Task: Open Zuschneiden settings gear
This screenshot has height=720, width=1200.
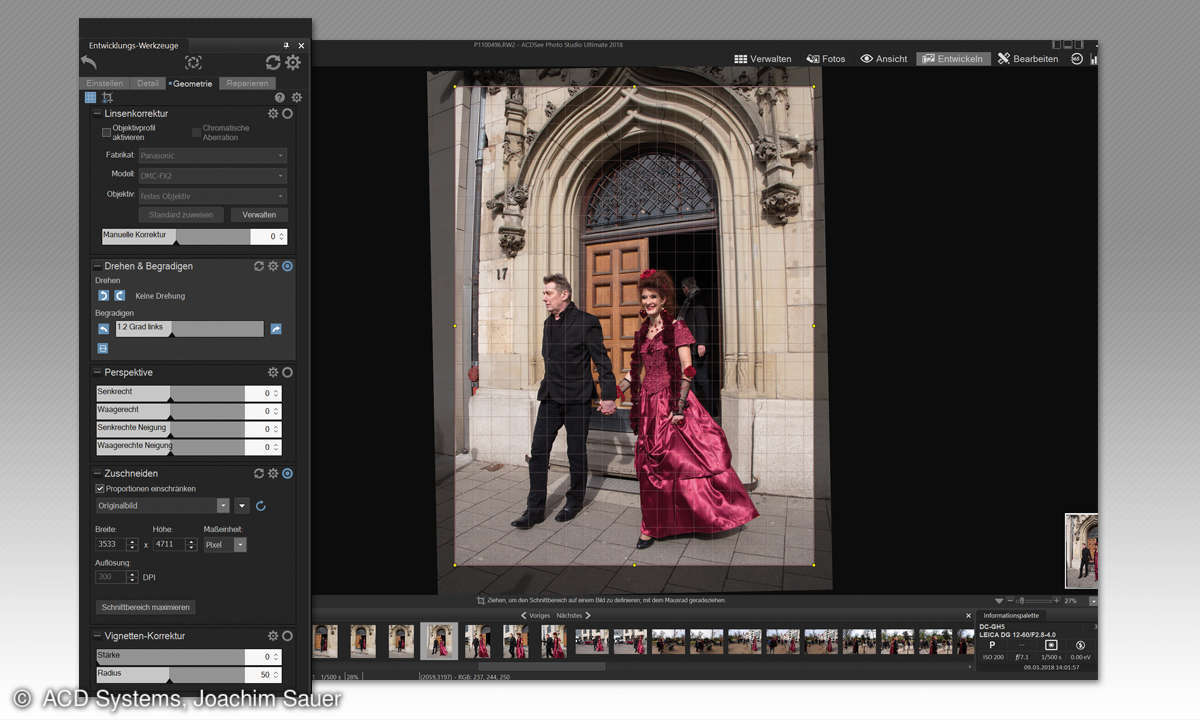Action: click(273, 473)
